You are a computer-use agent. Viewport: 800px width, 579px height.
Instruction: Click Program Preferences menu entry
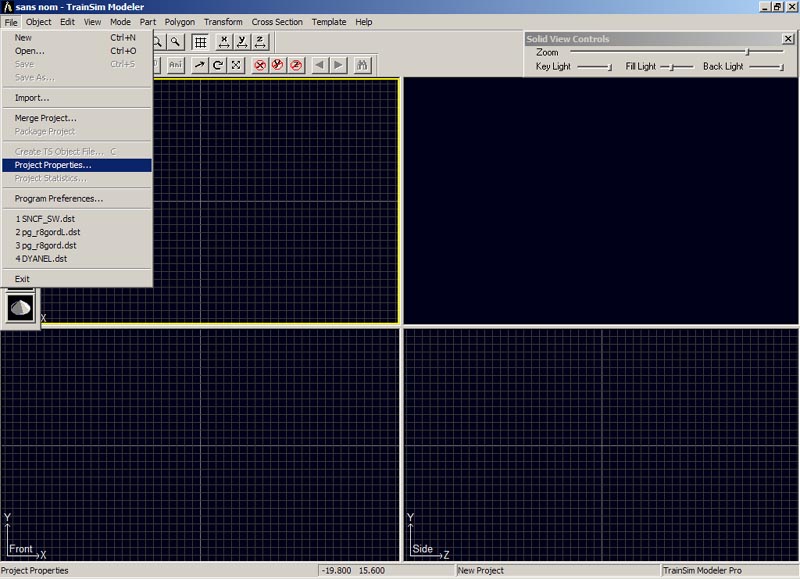tap(59, 199)
